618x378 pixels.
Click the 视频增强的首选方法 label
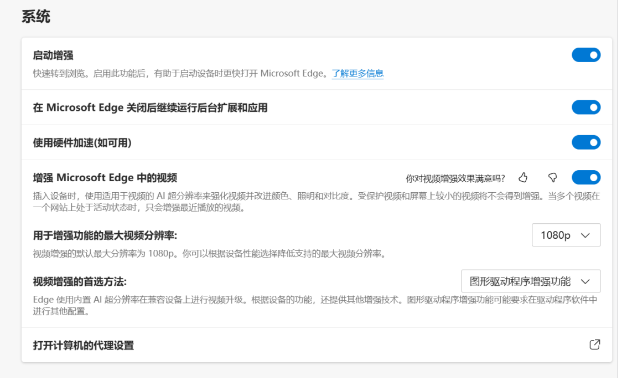[80, 281]
